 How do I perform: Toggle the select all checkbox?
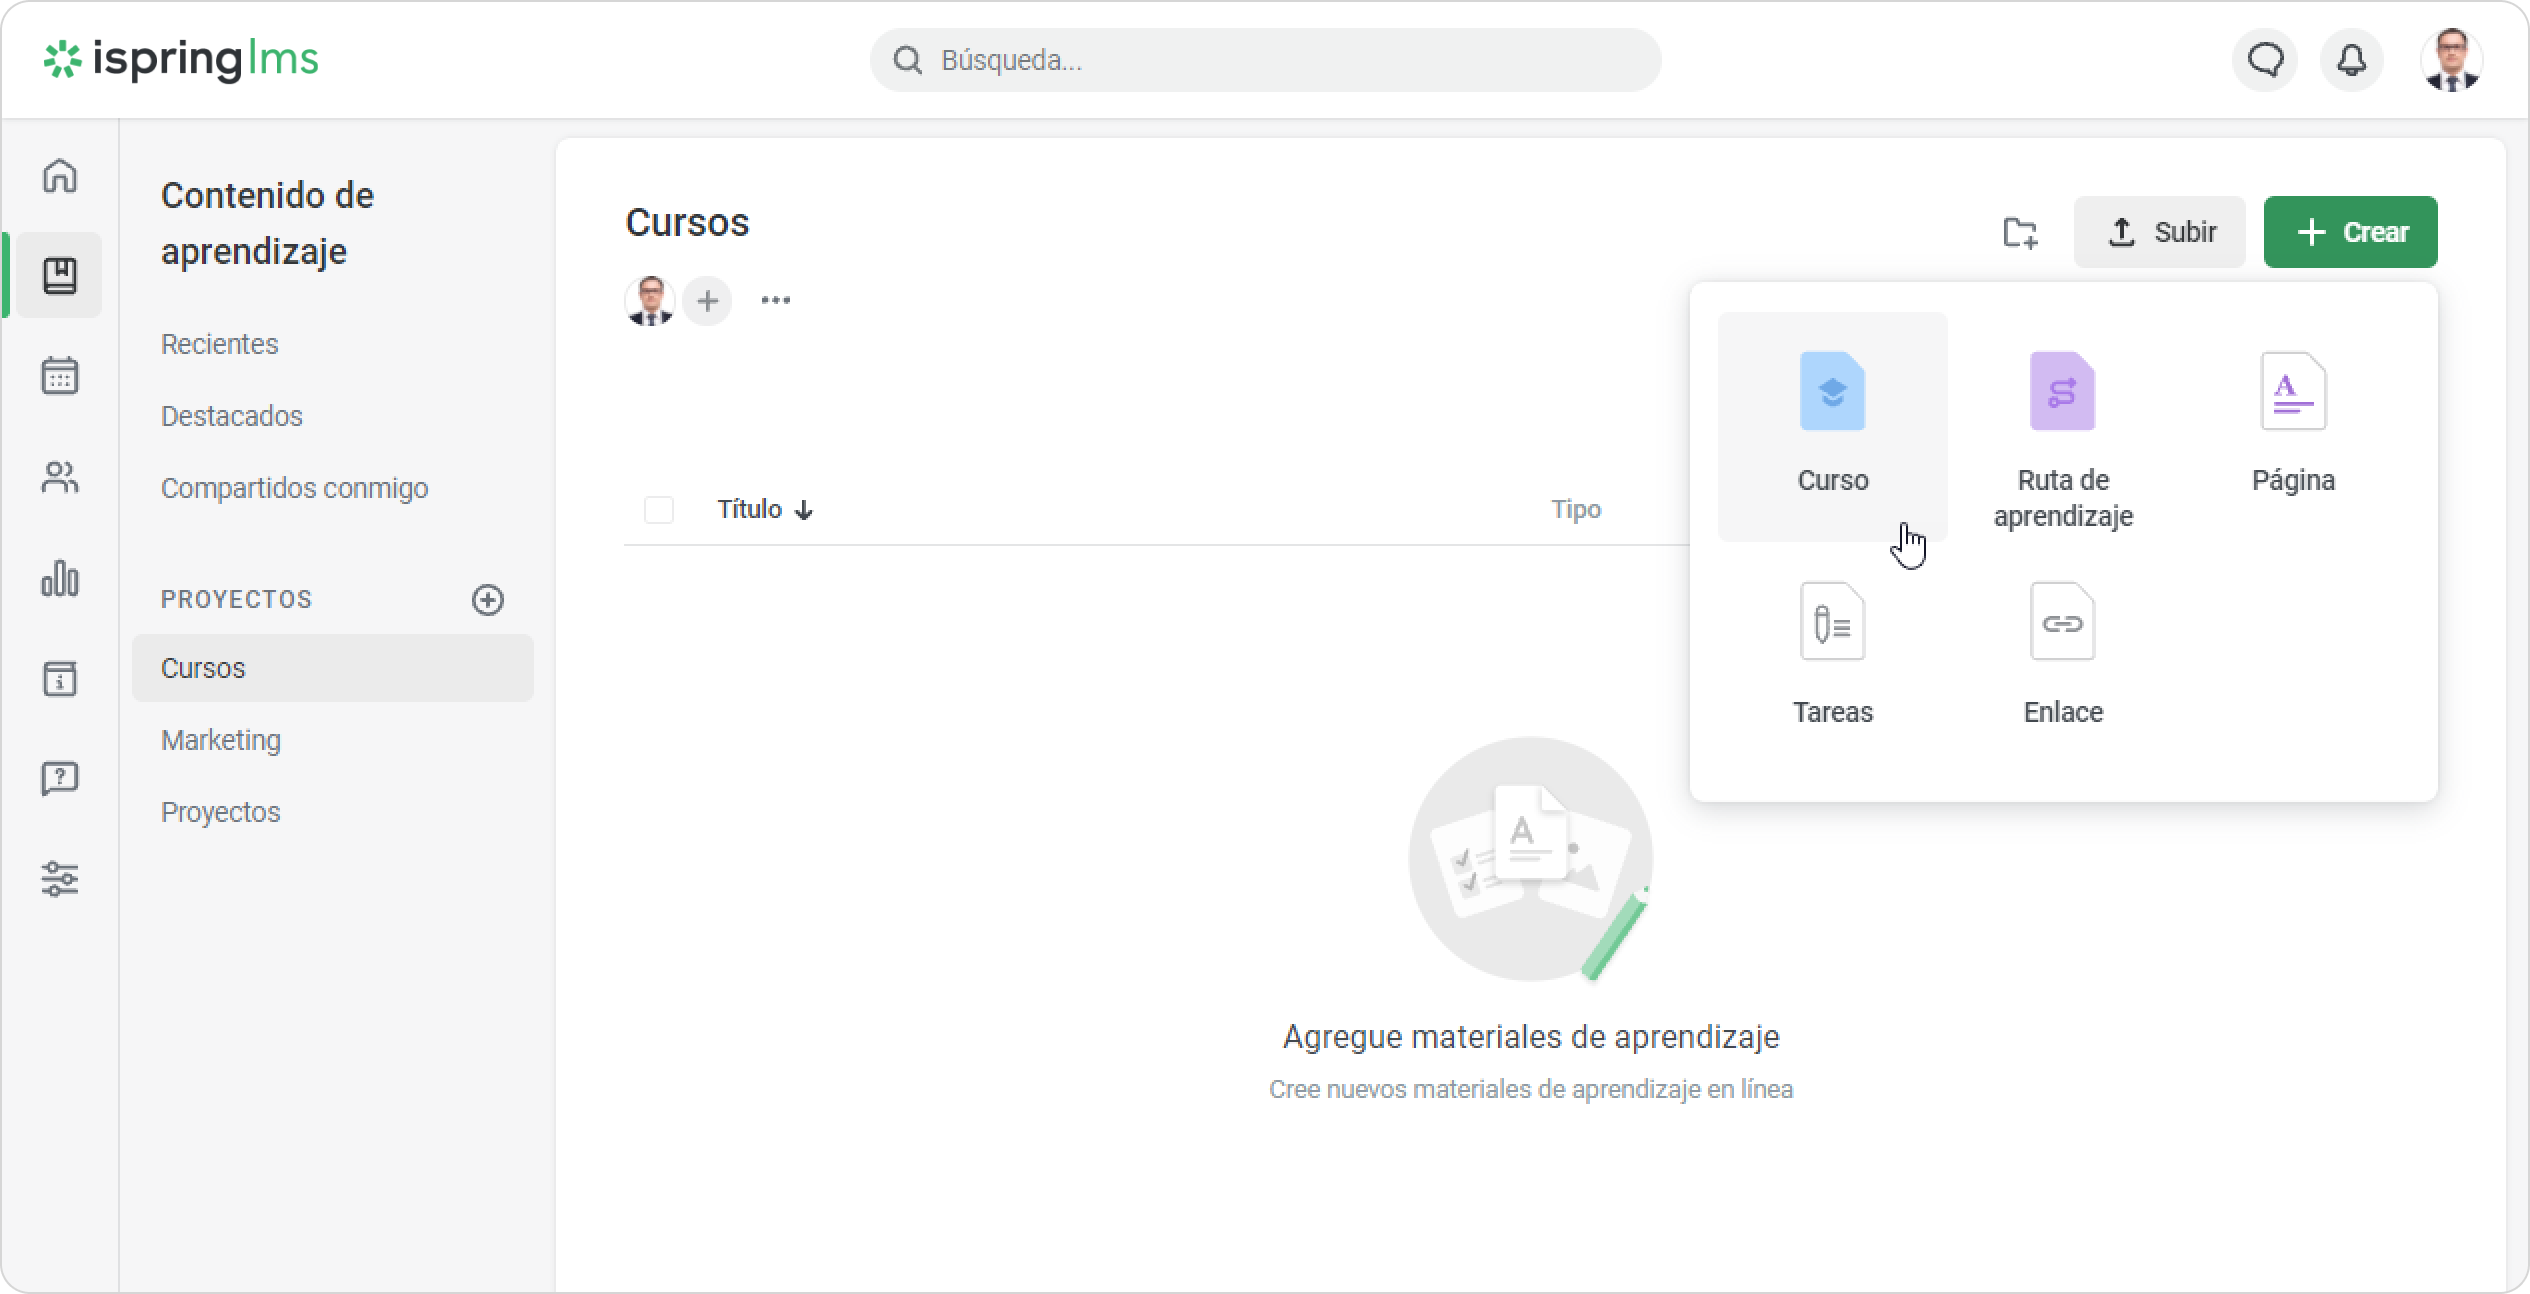pyautogui.click(x=659, y=510)
